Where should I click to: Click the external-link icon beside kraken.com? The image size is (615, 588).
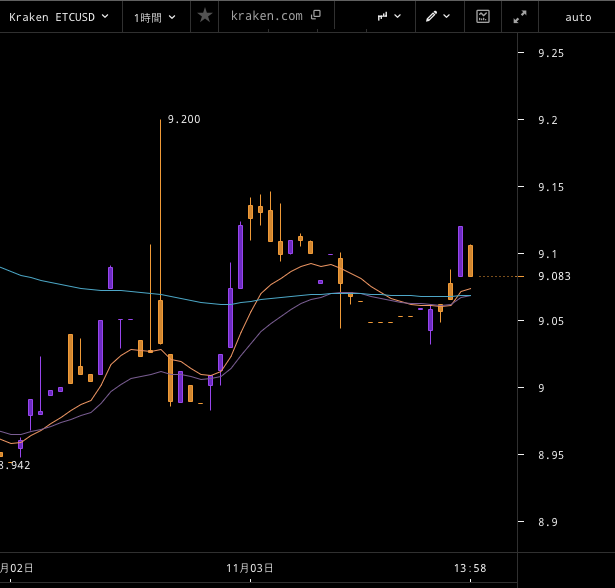coord(316,15)
